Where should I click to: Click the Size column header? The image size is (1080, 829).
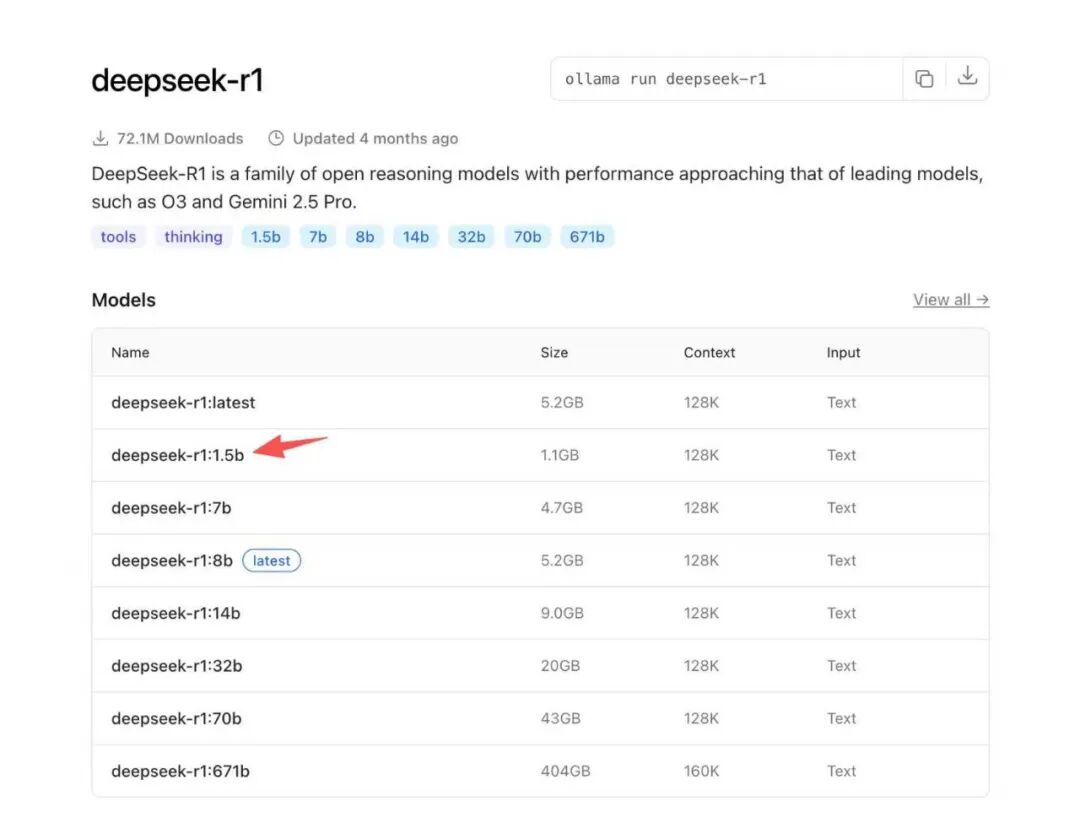pyautogui.click(x=554, y=353)
